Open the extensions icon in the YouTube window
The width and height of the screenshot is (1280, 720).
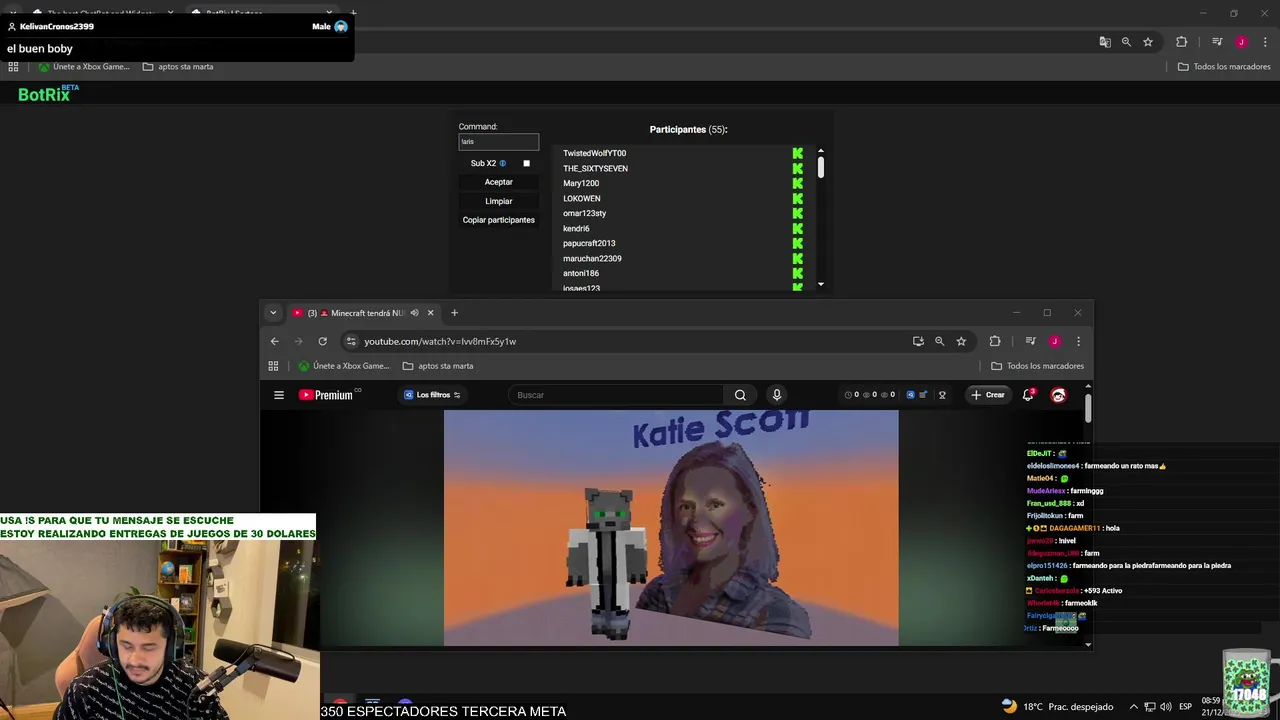(995, 341)
